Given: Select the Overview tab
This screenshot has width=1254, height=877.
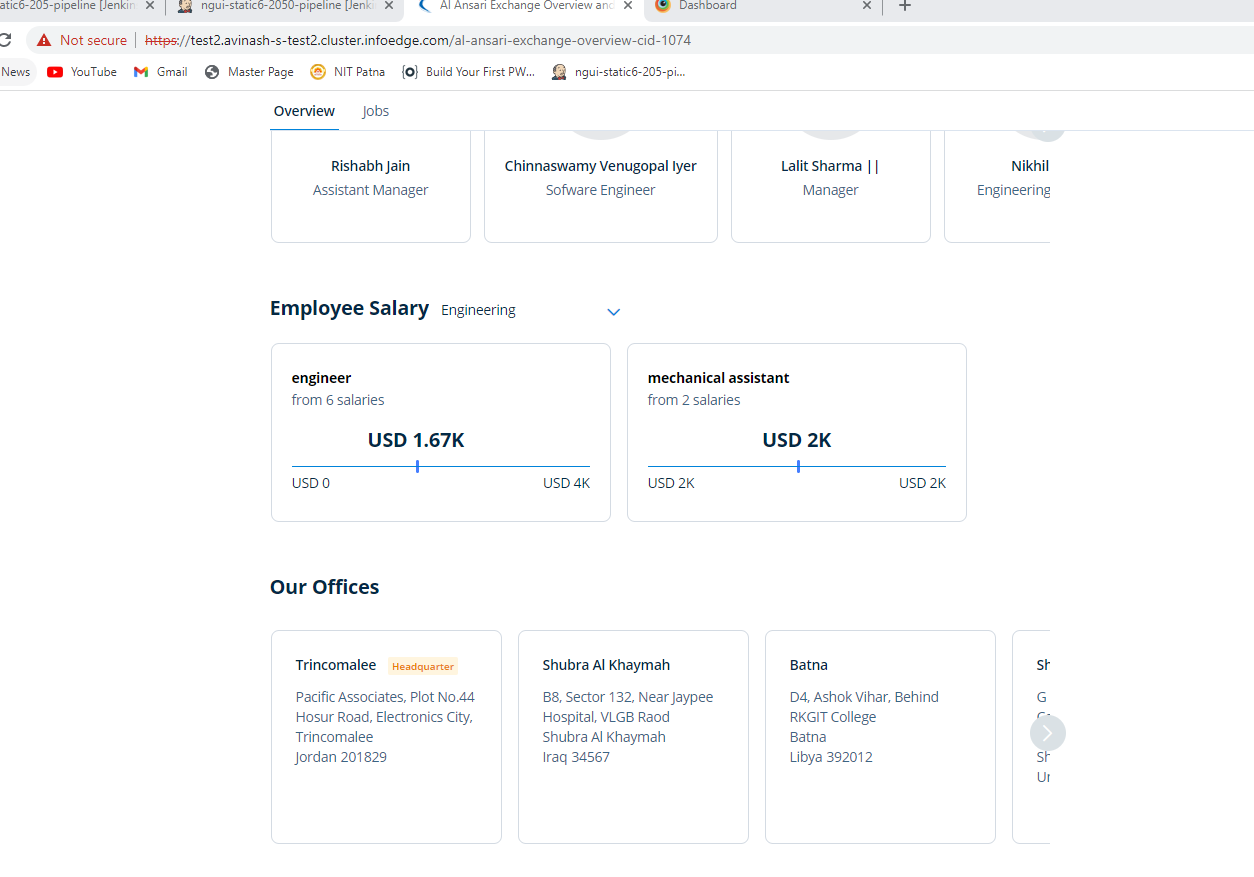Looking at the screenshot, I should pos(304,111).
